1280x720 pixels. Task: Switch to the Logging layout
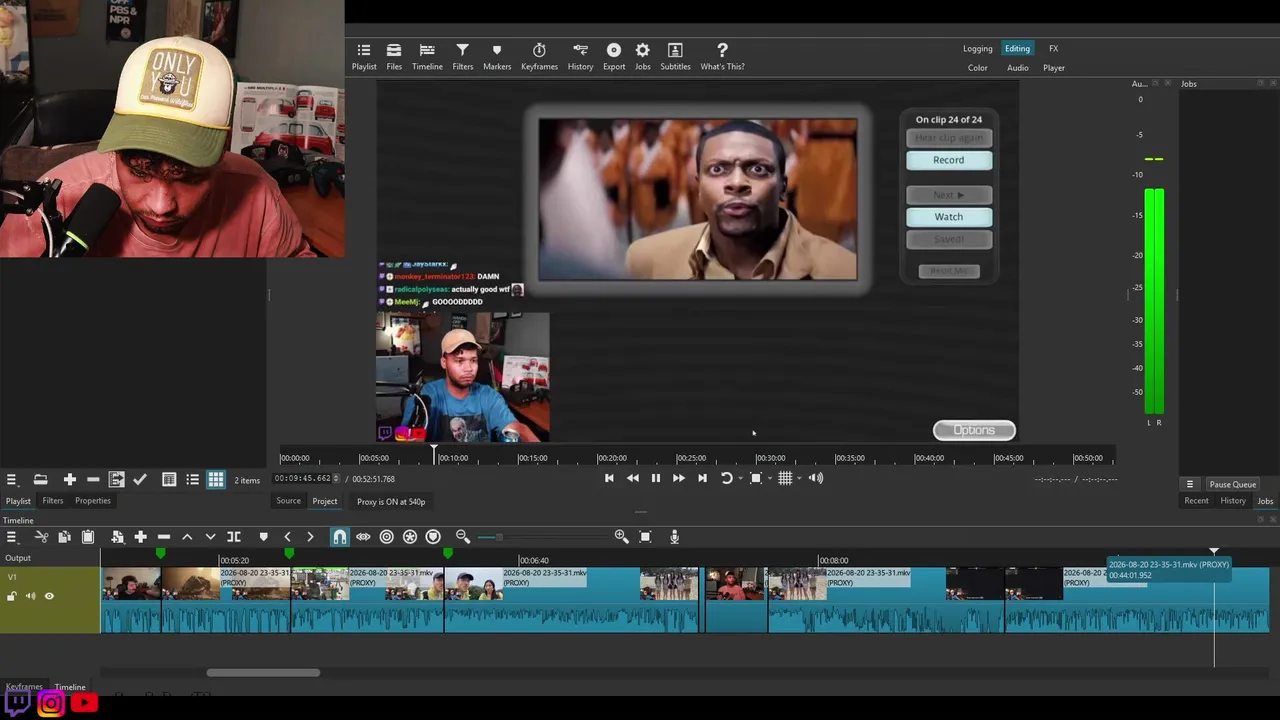[977, 49]
